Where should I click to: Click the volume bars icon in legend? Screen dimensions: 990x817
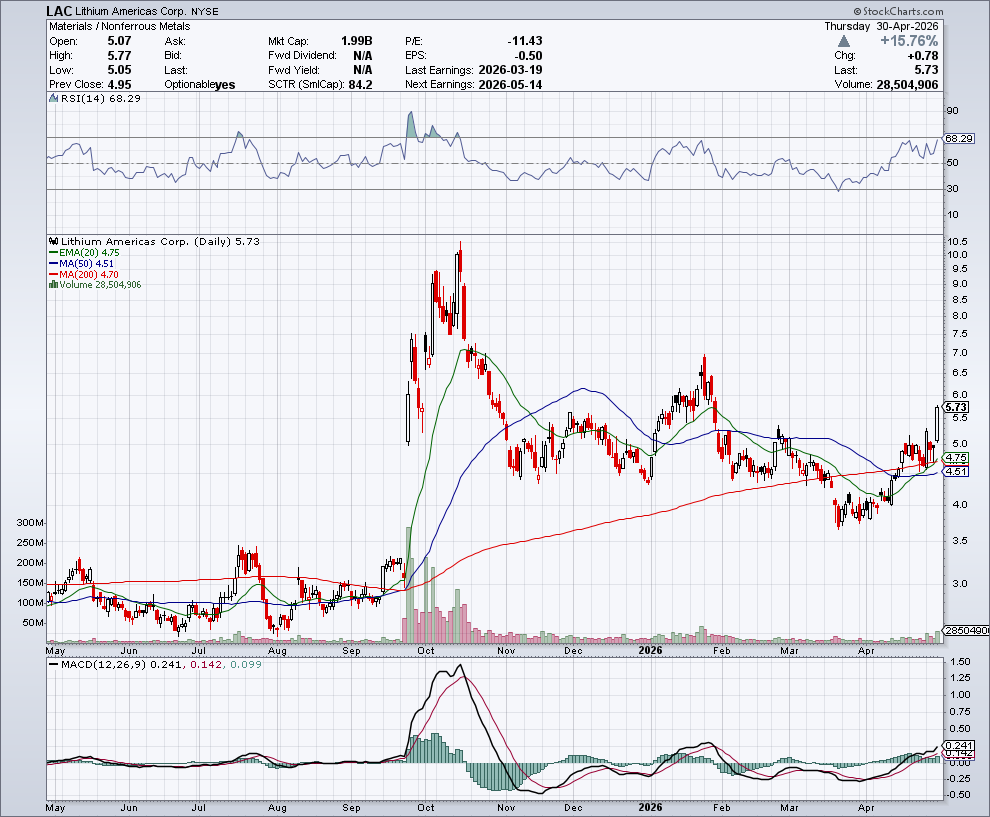[54, 285]
